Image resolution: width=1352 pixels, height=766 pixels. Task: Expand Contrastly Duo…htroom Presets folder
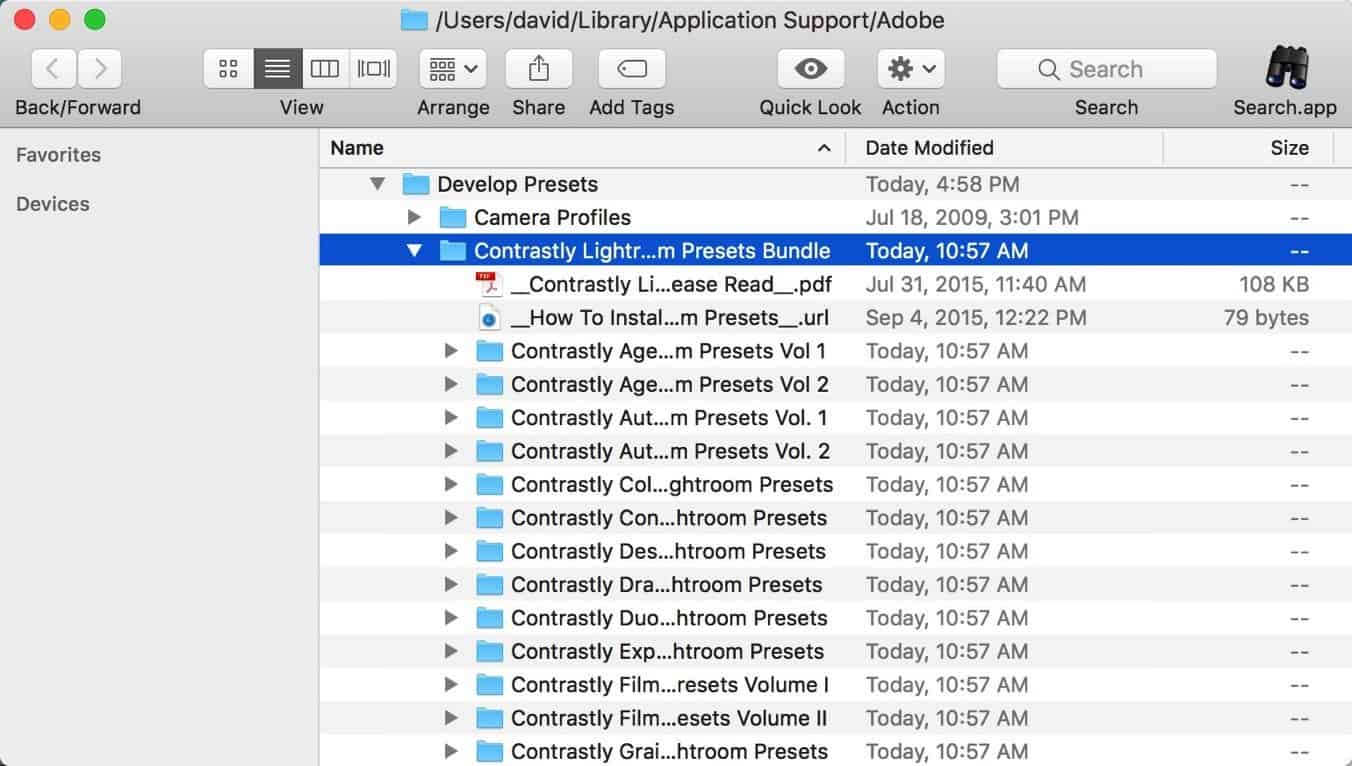tap(451, 618)
